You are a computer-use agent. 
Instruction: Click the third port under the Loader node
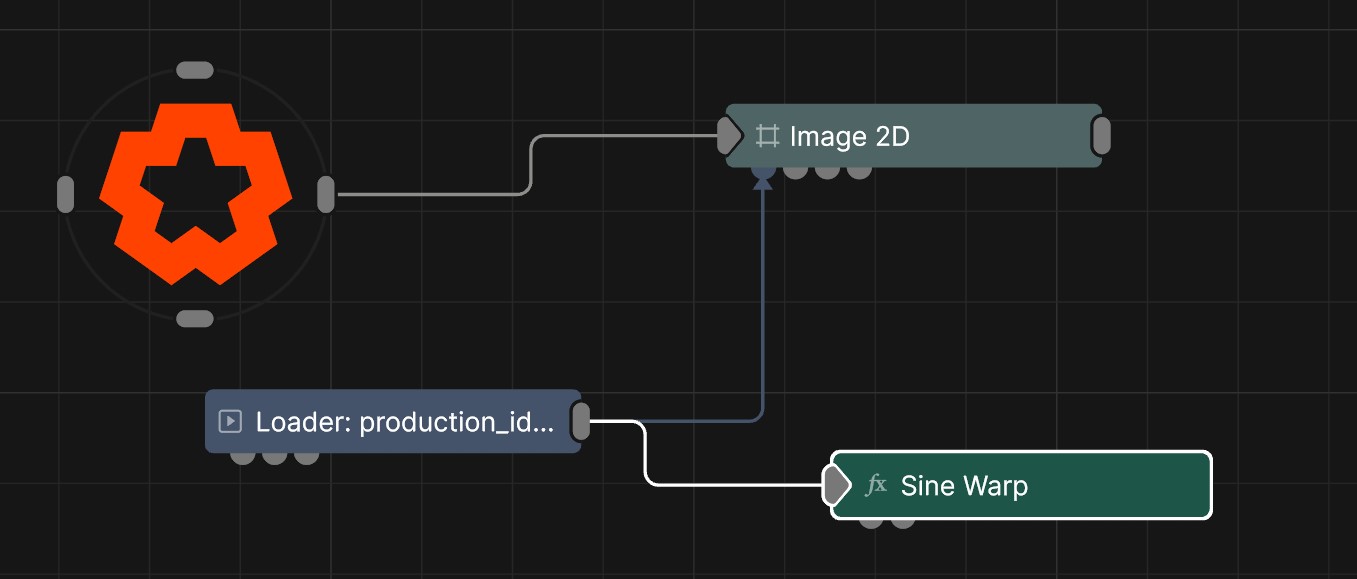307,458
